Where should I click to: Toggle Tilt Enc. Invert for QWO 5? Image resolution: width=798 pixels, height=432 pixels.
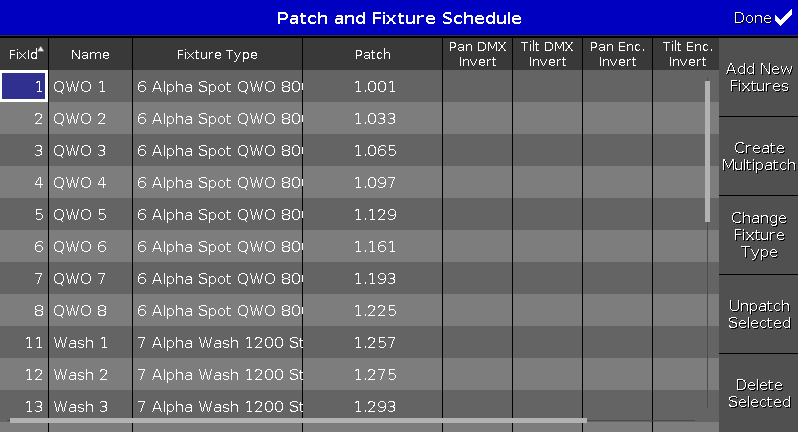(x=685, y=215)
